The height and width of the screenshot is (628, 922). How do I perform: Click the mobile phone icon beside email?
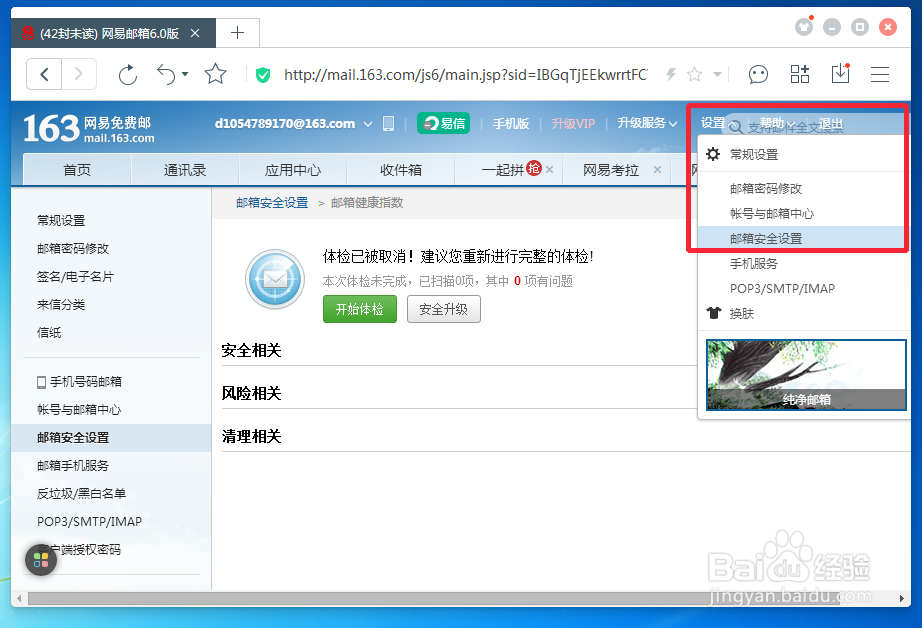(x=388, y=123)
